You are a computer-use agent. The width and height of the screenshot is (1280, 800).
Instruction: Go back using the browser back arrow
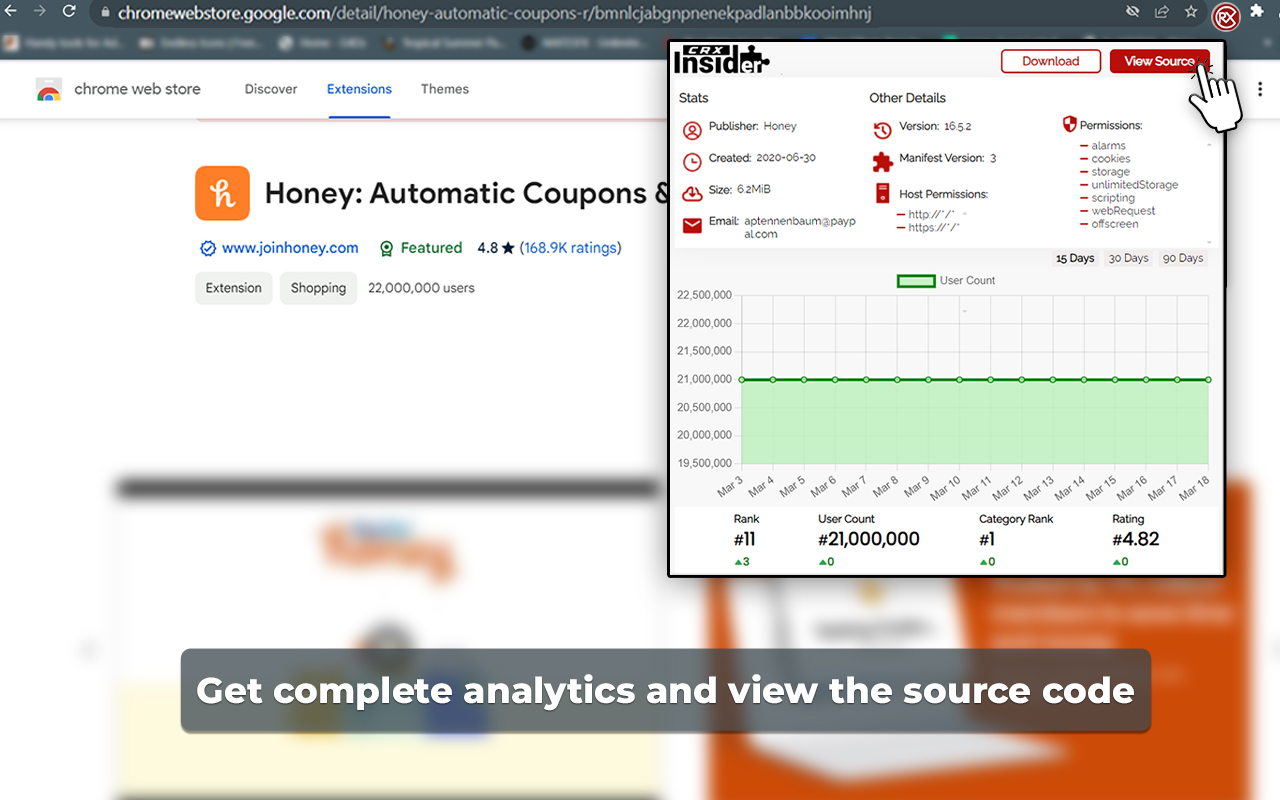pos(11,12)
